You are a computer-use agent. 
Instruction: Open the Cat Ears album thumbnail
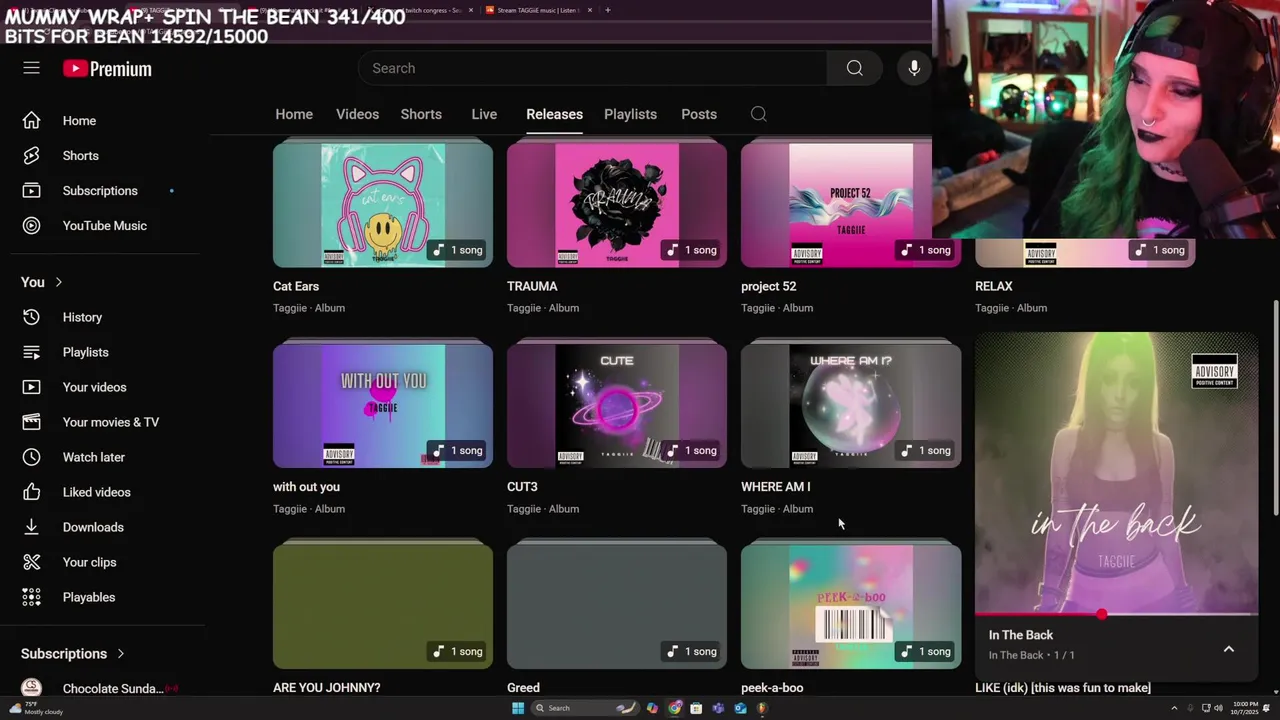383,204
